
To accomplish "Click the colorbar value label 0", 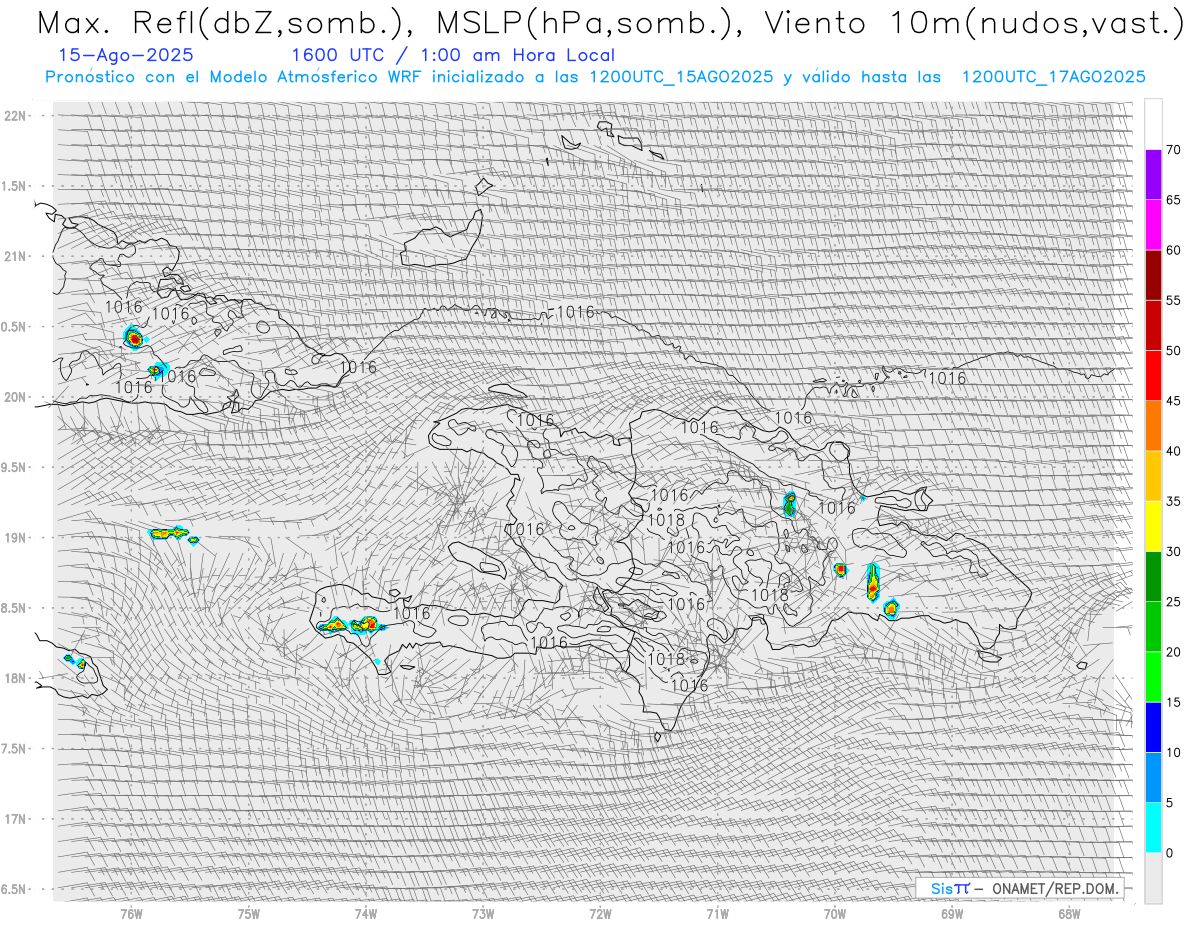I will coord(1170,852).
